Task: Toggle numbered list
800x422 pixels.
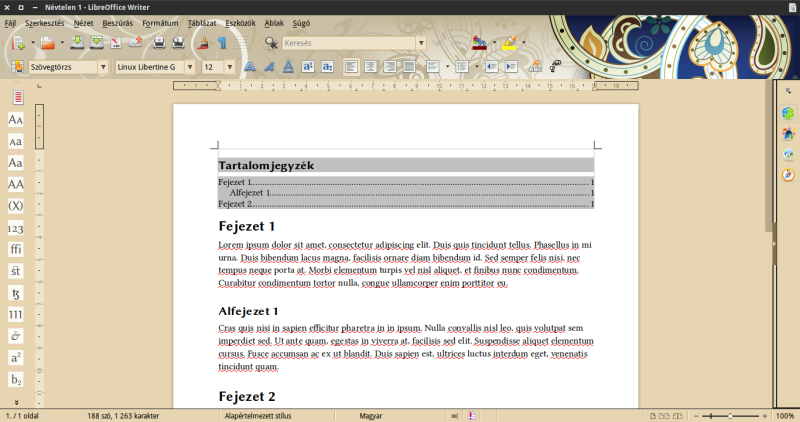Action: pyautogui.click(x=433, y=67)
